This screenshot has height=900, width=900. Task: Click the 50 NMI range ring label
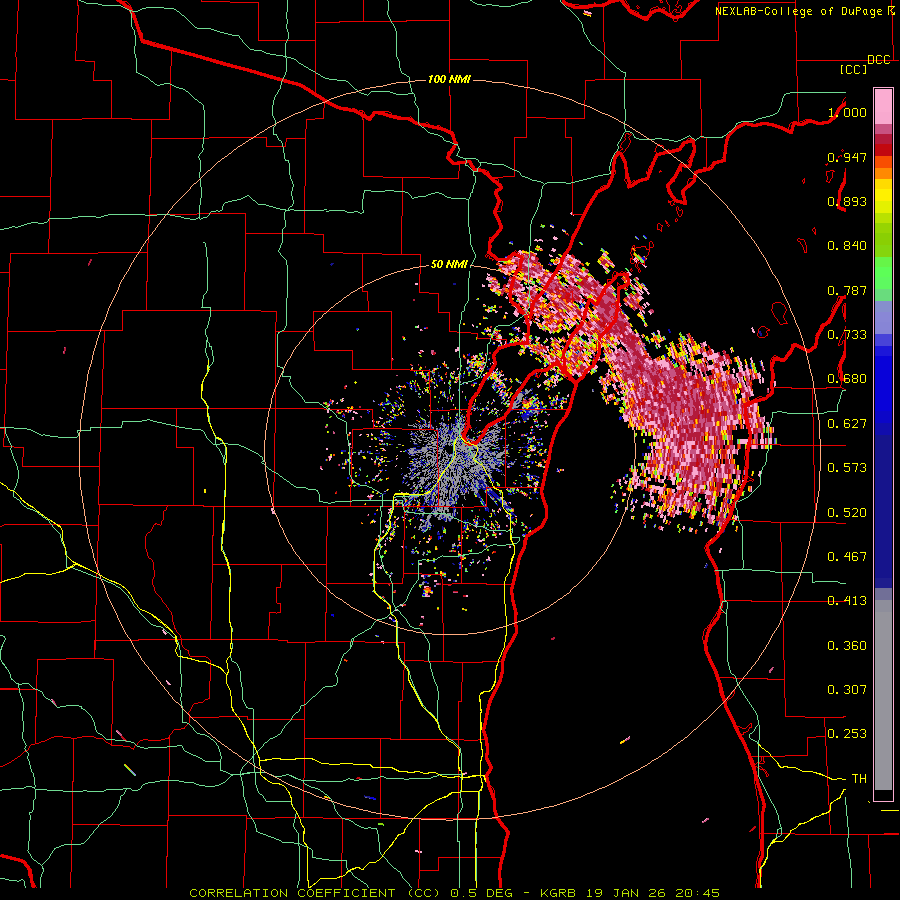[x=449, y=265]
